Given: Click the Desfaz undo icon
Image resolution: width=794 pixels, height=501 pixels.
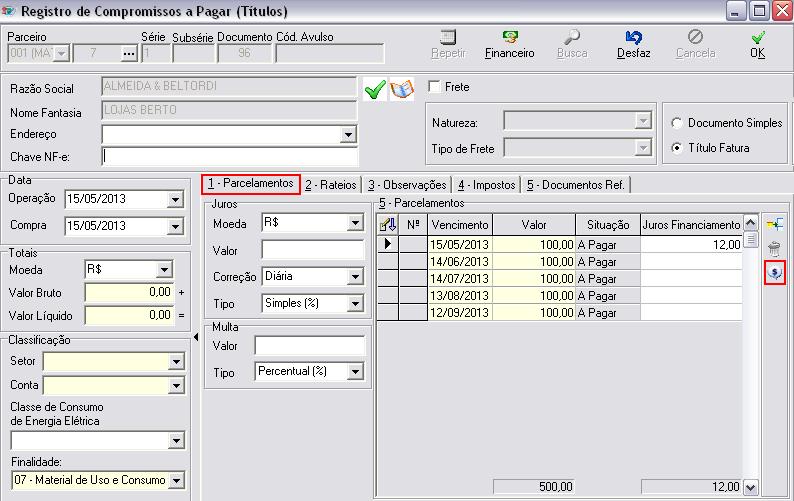Looking at the screenshot, I should tap(633, 38).
